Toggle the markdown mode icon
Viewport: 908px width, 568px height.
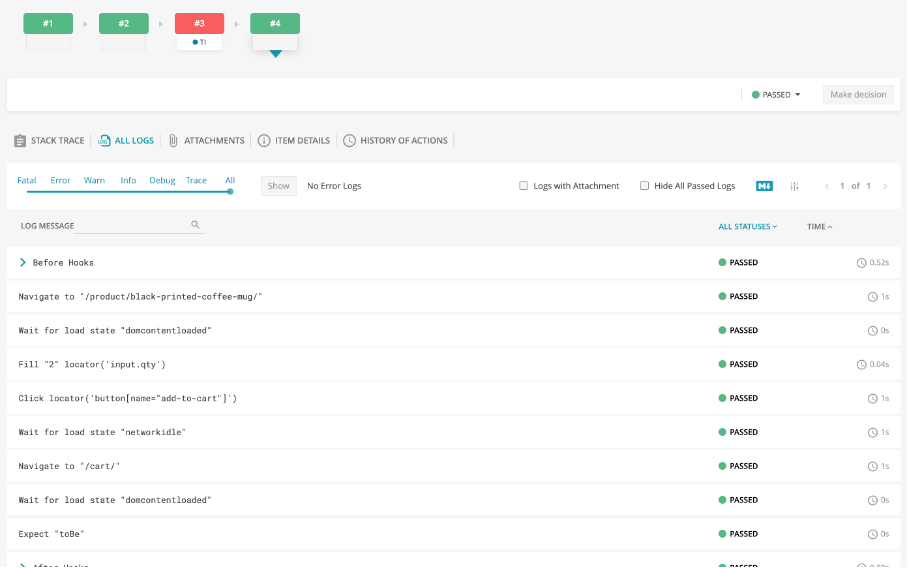764,186
